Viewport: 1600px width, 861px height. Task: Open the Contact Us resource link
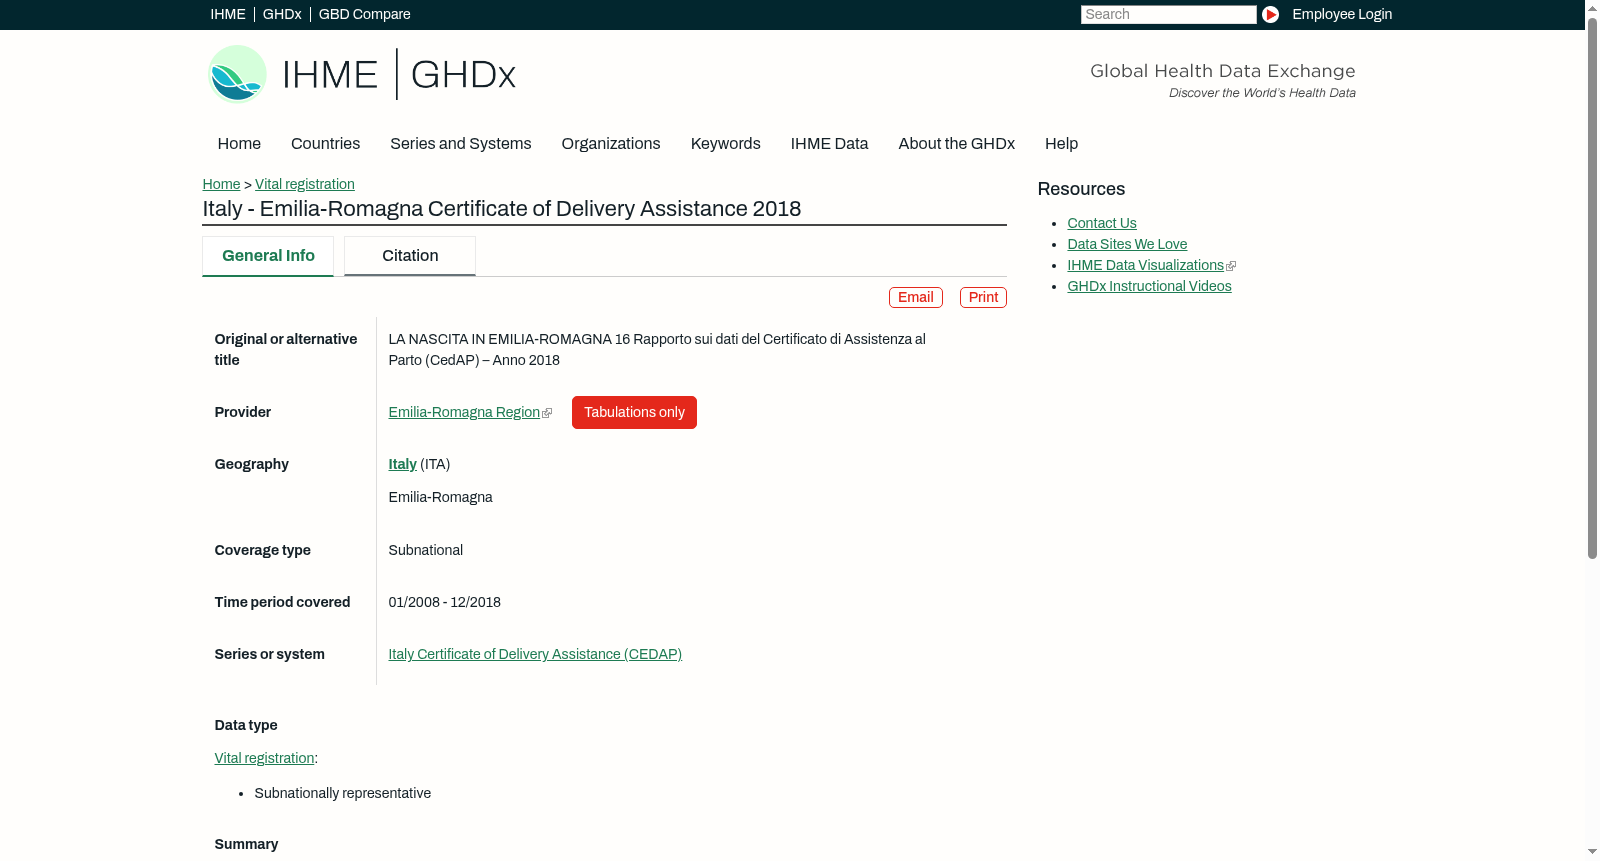coord(1102,224)
